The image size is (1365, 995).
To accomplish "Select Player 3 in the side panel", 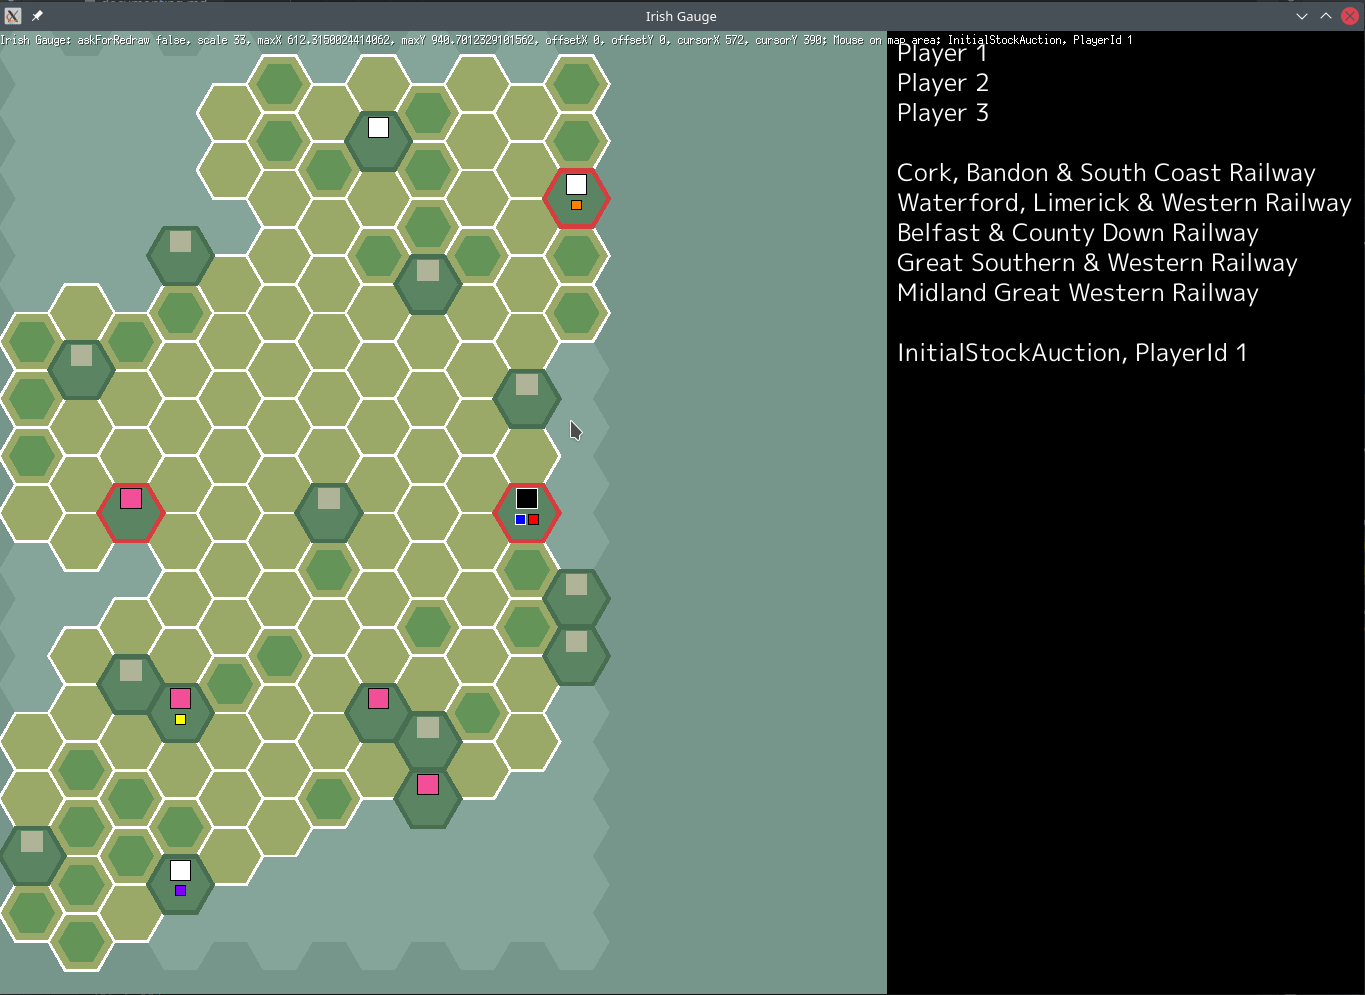I will pos(943,113).
